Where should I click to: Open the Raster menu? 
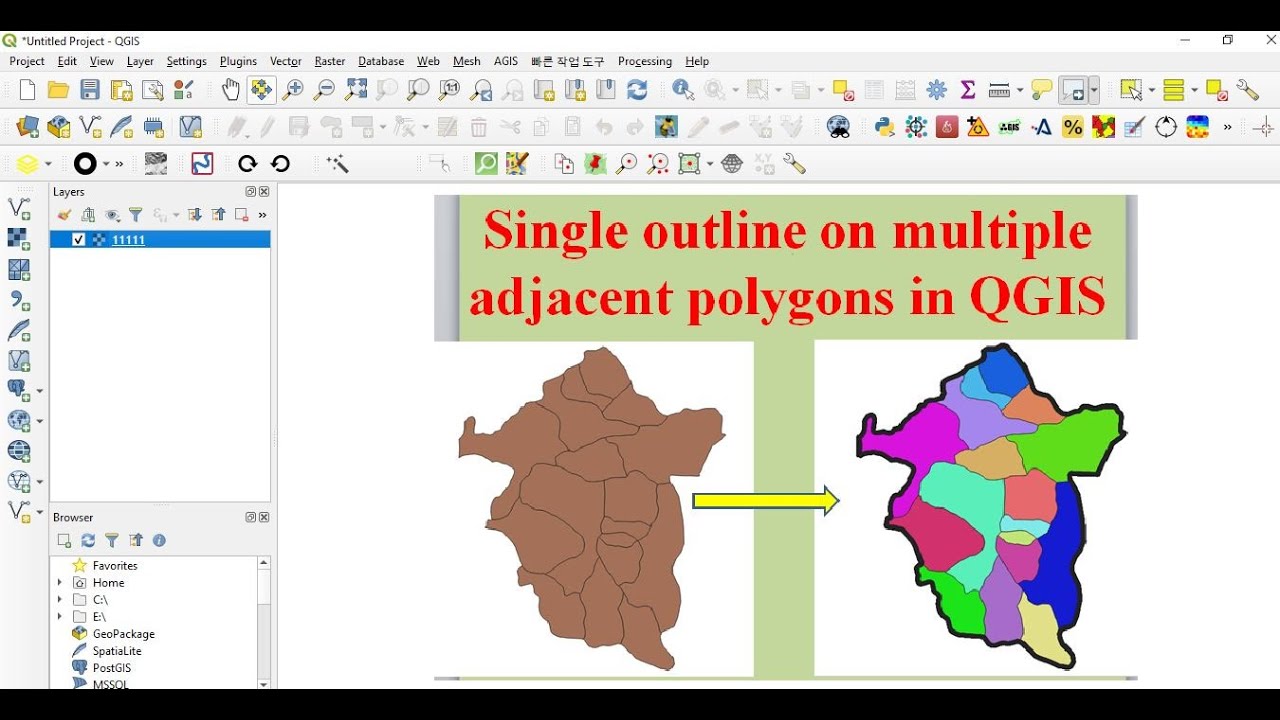tap(330, 61)
